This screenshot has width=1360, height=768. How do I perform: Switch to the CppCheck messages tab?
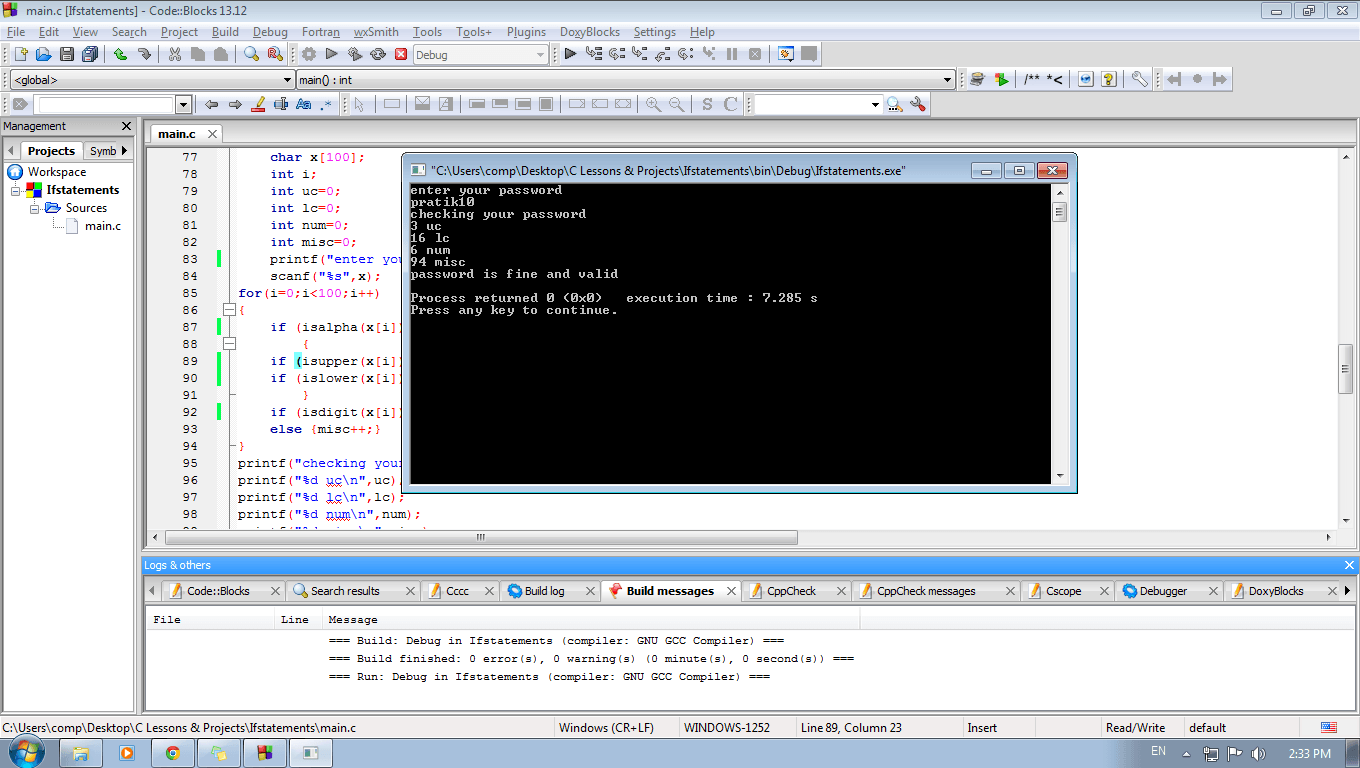point(926,591)
